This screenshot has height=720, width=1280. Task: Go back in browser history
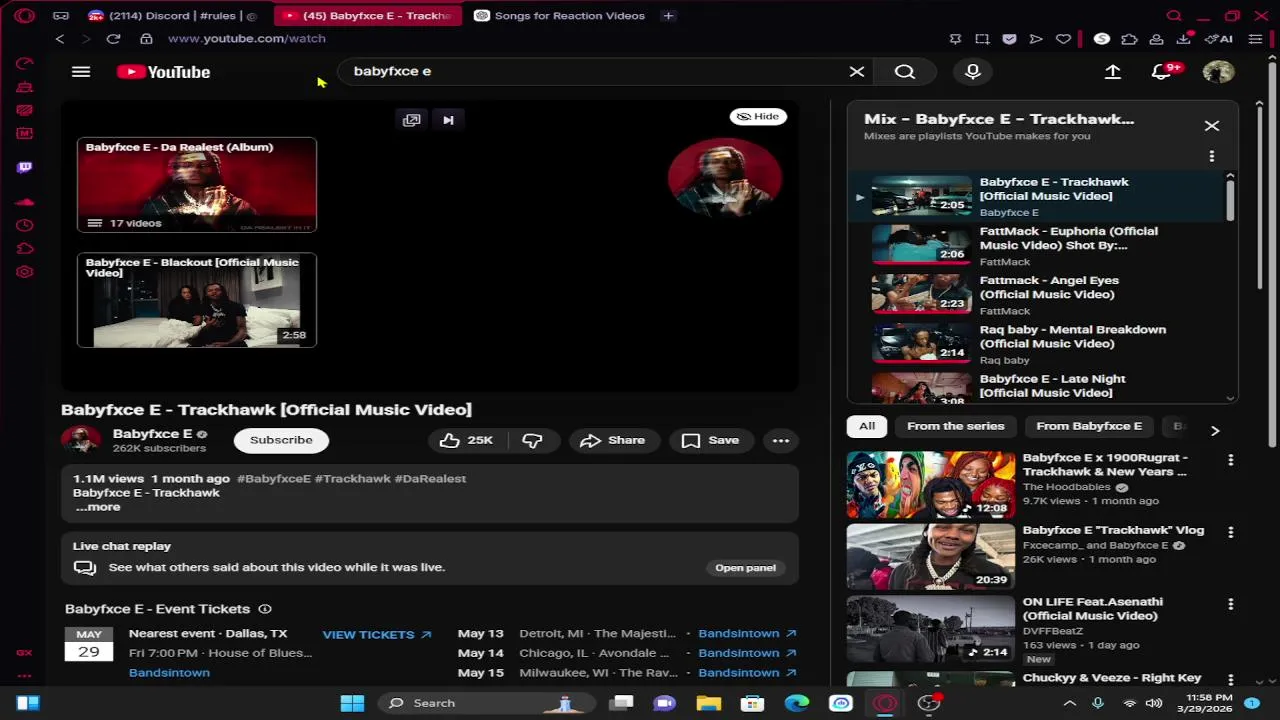coord(60,39)
